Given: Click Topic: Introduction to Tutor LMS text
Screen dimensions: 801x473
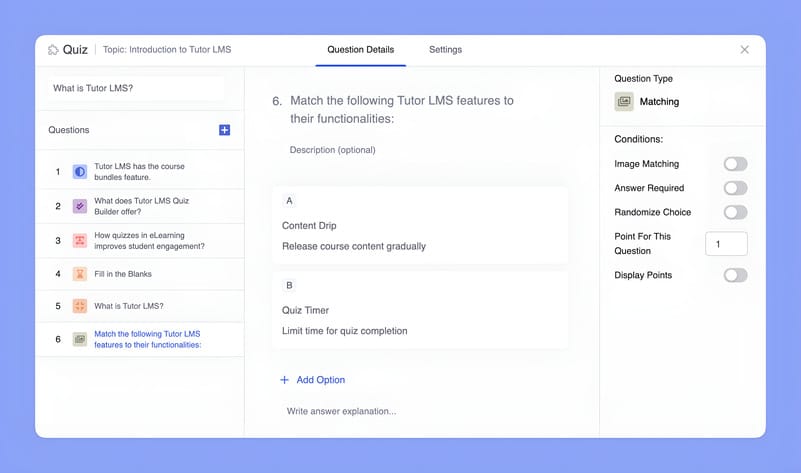Looking at the screenshot, I should tap(167, 50).
